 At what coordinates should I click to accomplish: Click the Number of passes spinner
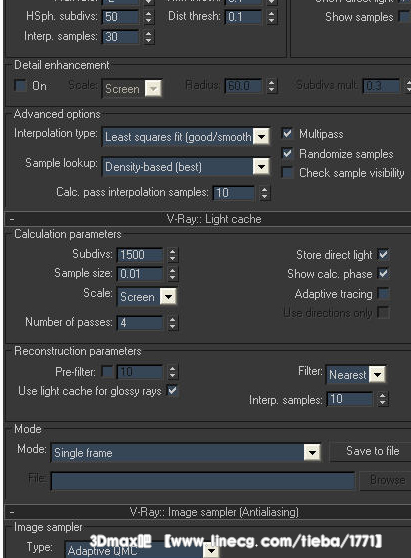coord(173,323)
